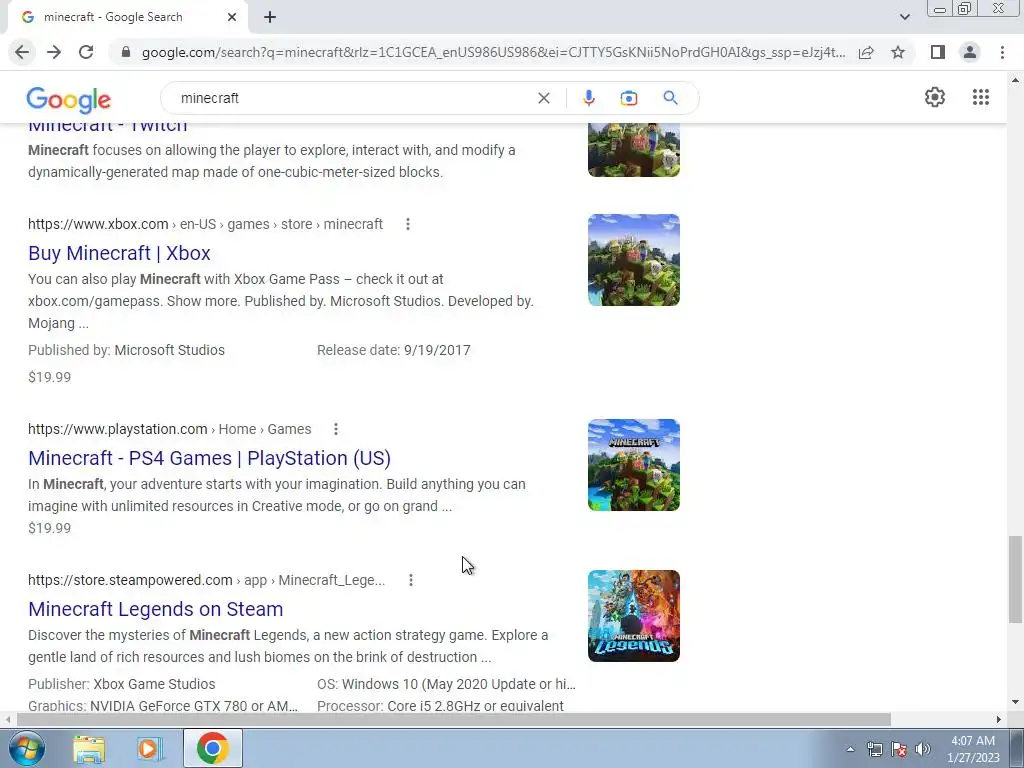Screen dimensions: 1024x768
Task: Reload the Google search page
Action: pyautogui.click(x=86, y=52)
